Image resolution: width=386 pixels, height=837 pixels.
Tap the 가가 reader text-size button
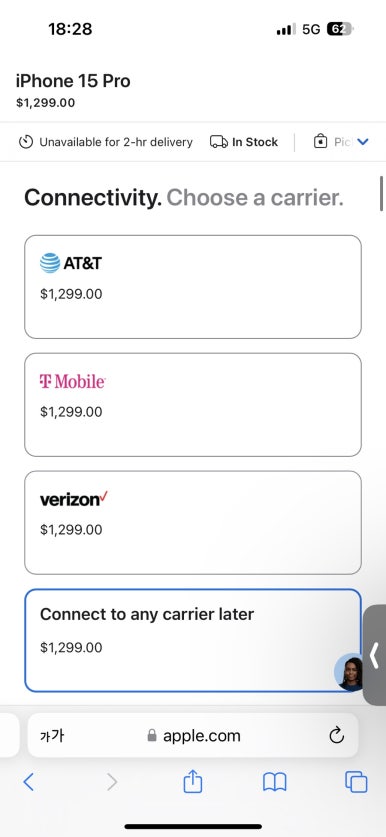coord(52,736)
